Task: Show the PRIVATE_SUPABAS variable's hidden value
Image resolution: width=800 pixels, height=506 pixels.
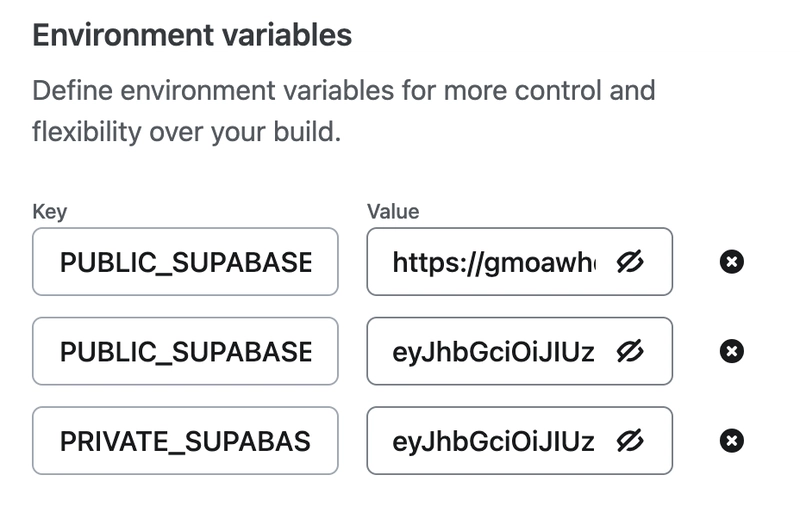Action: coord(630,441)
